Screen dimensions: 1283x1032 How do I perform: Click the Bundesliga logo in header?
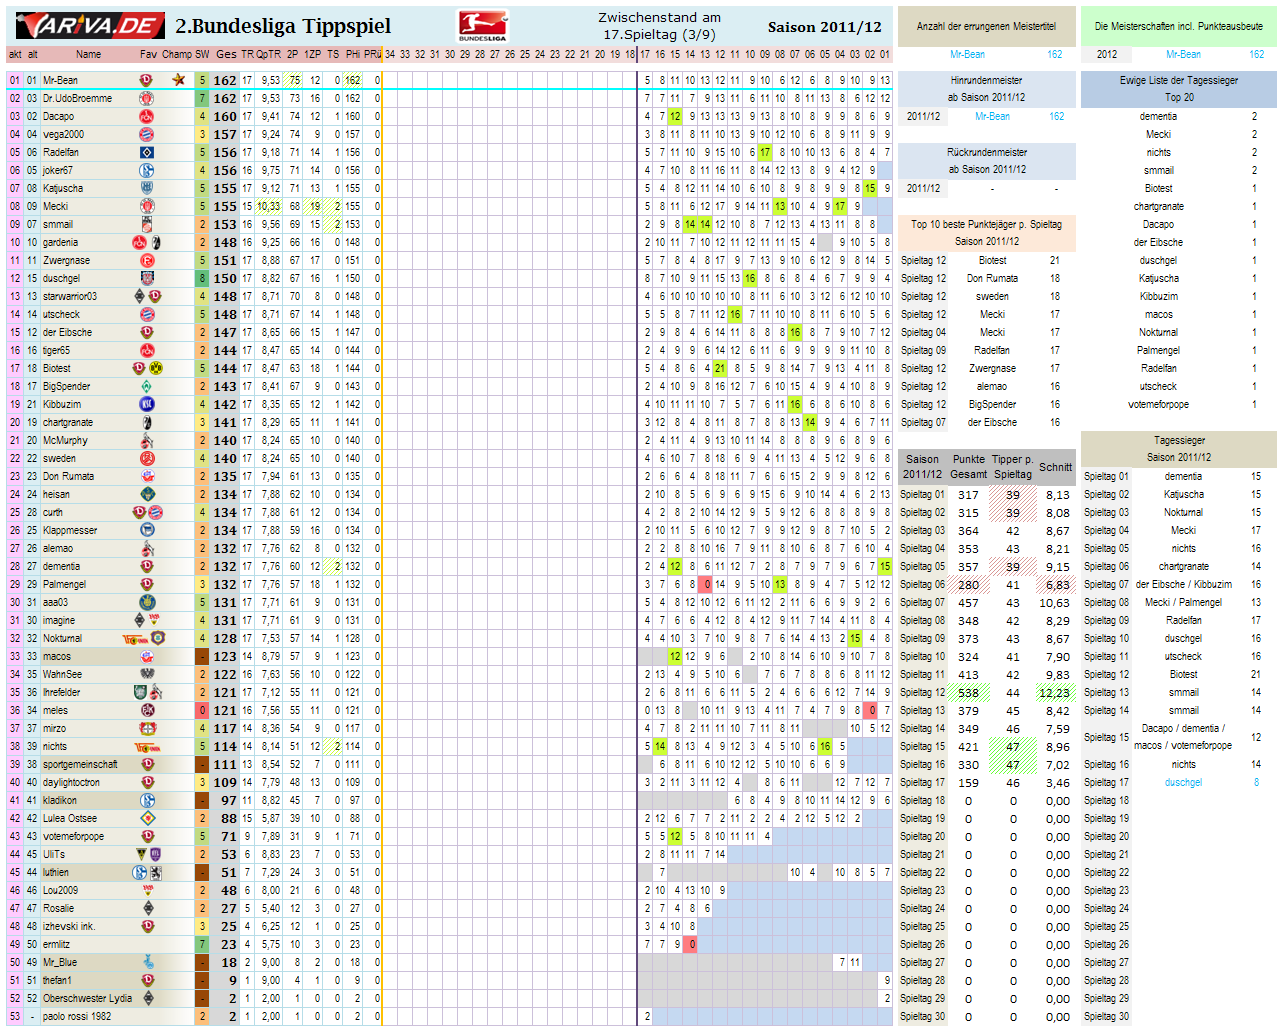(482, 26)
